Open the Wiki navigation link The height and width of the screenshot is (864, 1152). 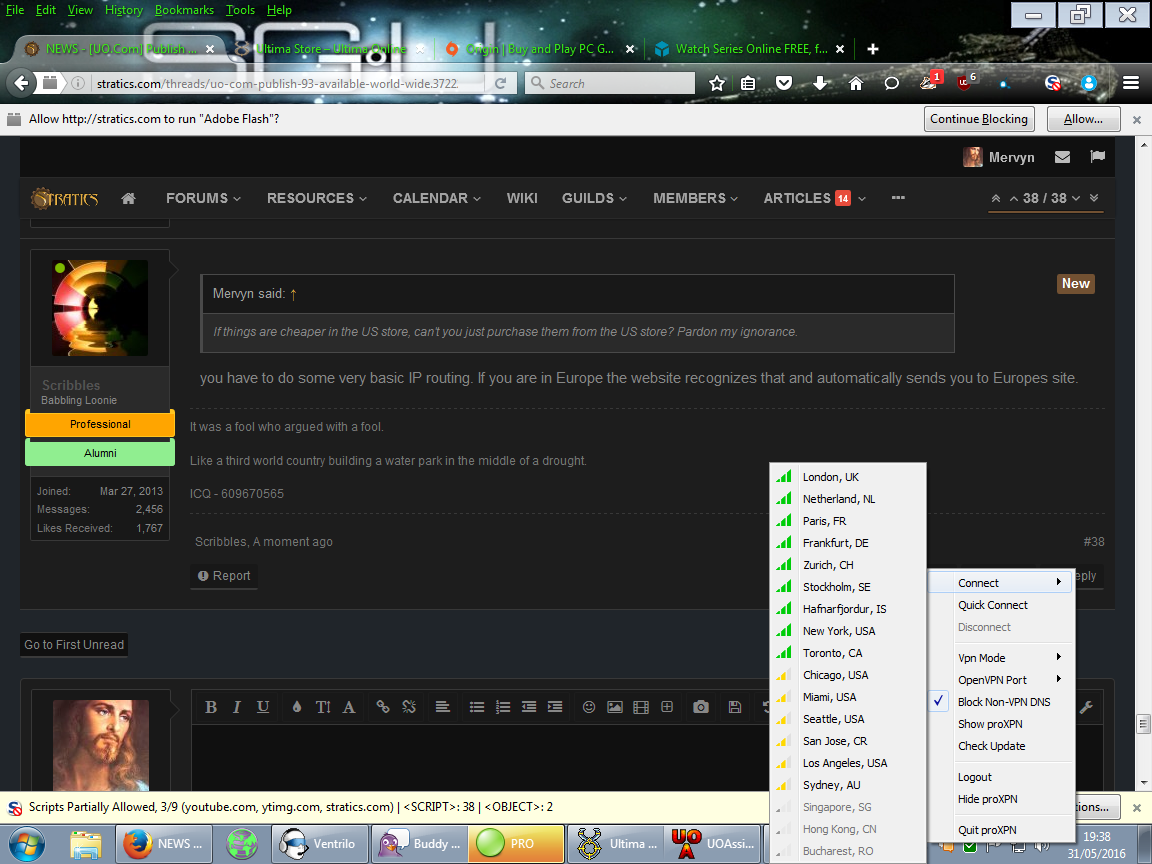522,198
